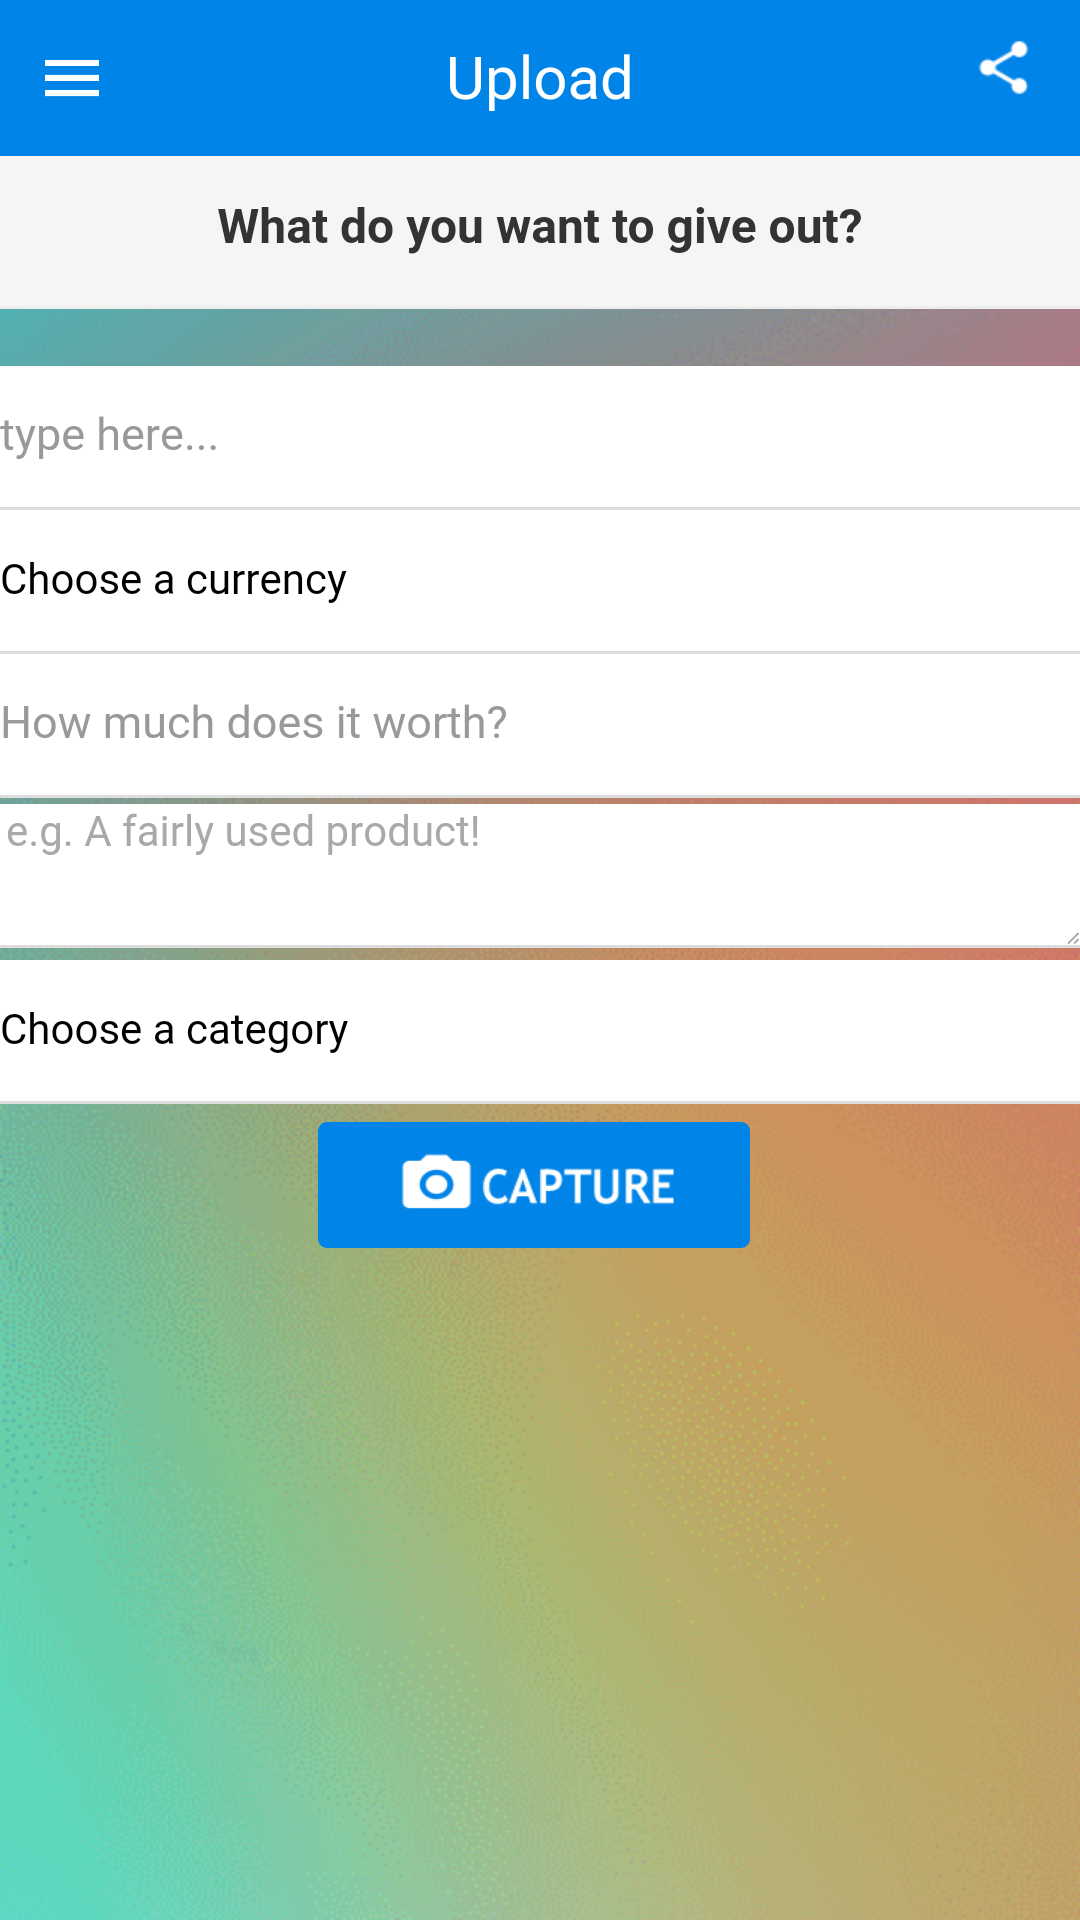
Task: Tap blue header bar left of Upload
Action: (260, 78)
